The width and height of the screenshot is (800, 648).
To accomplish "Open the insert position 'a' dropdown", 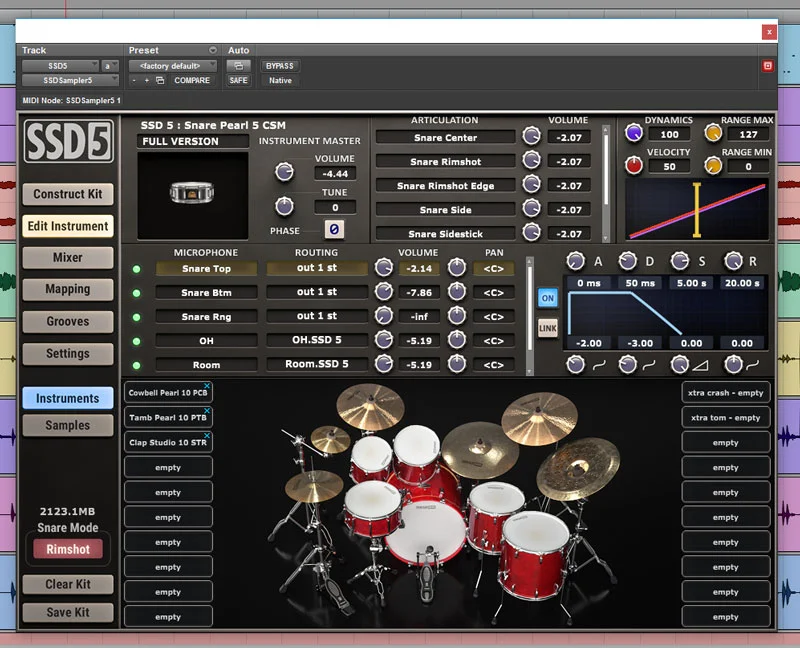I will [110, 66].
